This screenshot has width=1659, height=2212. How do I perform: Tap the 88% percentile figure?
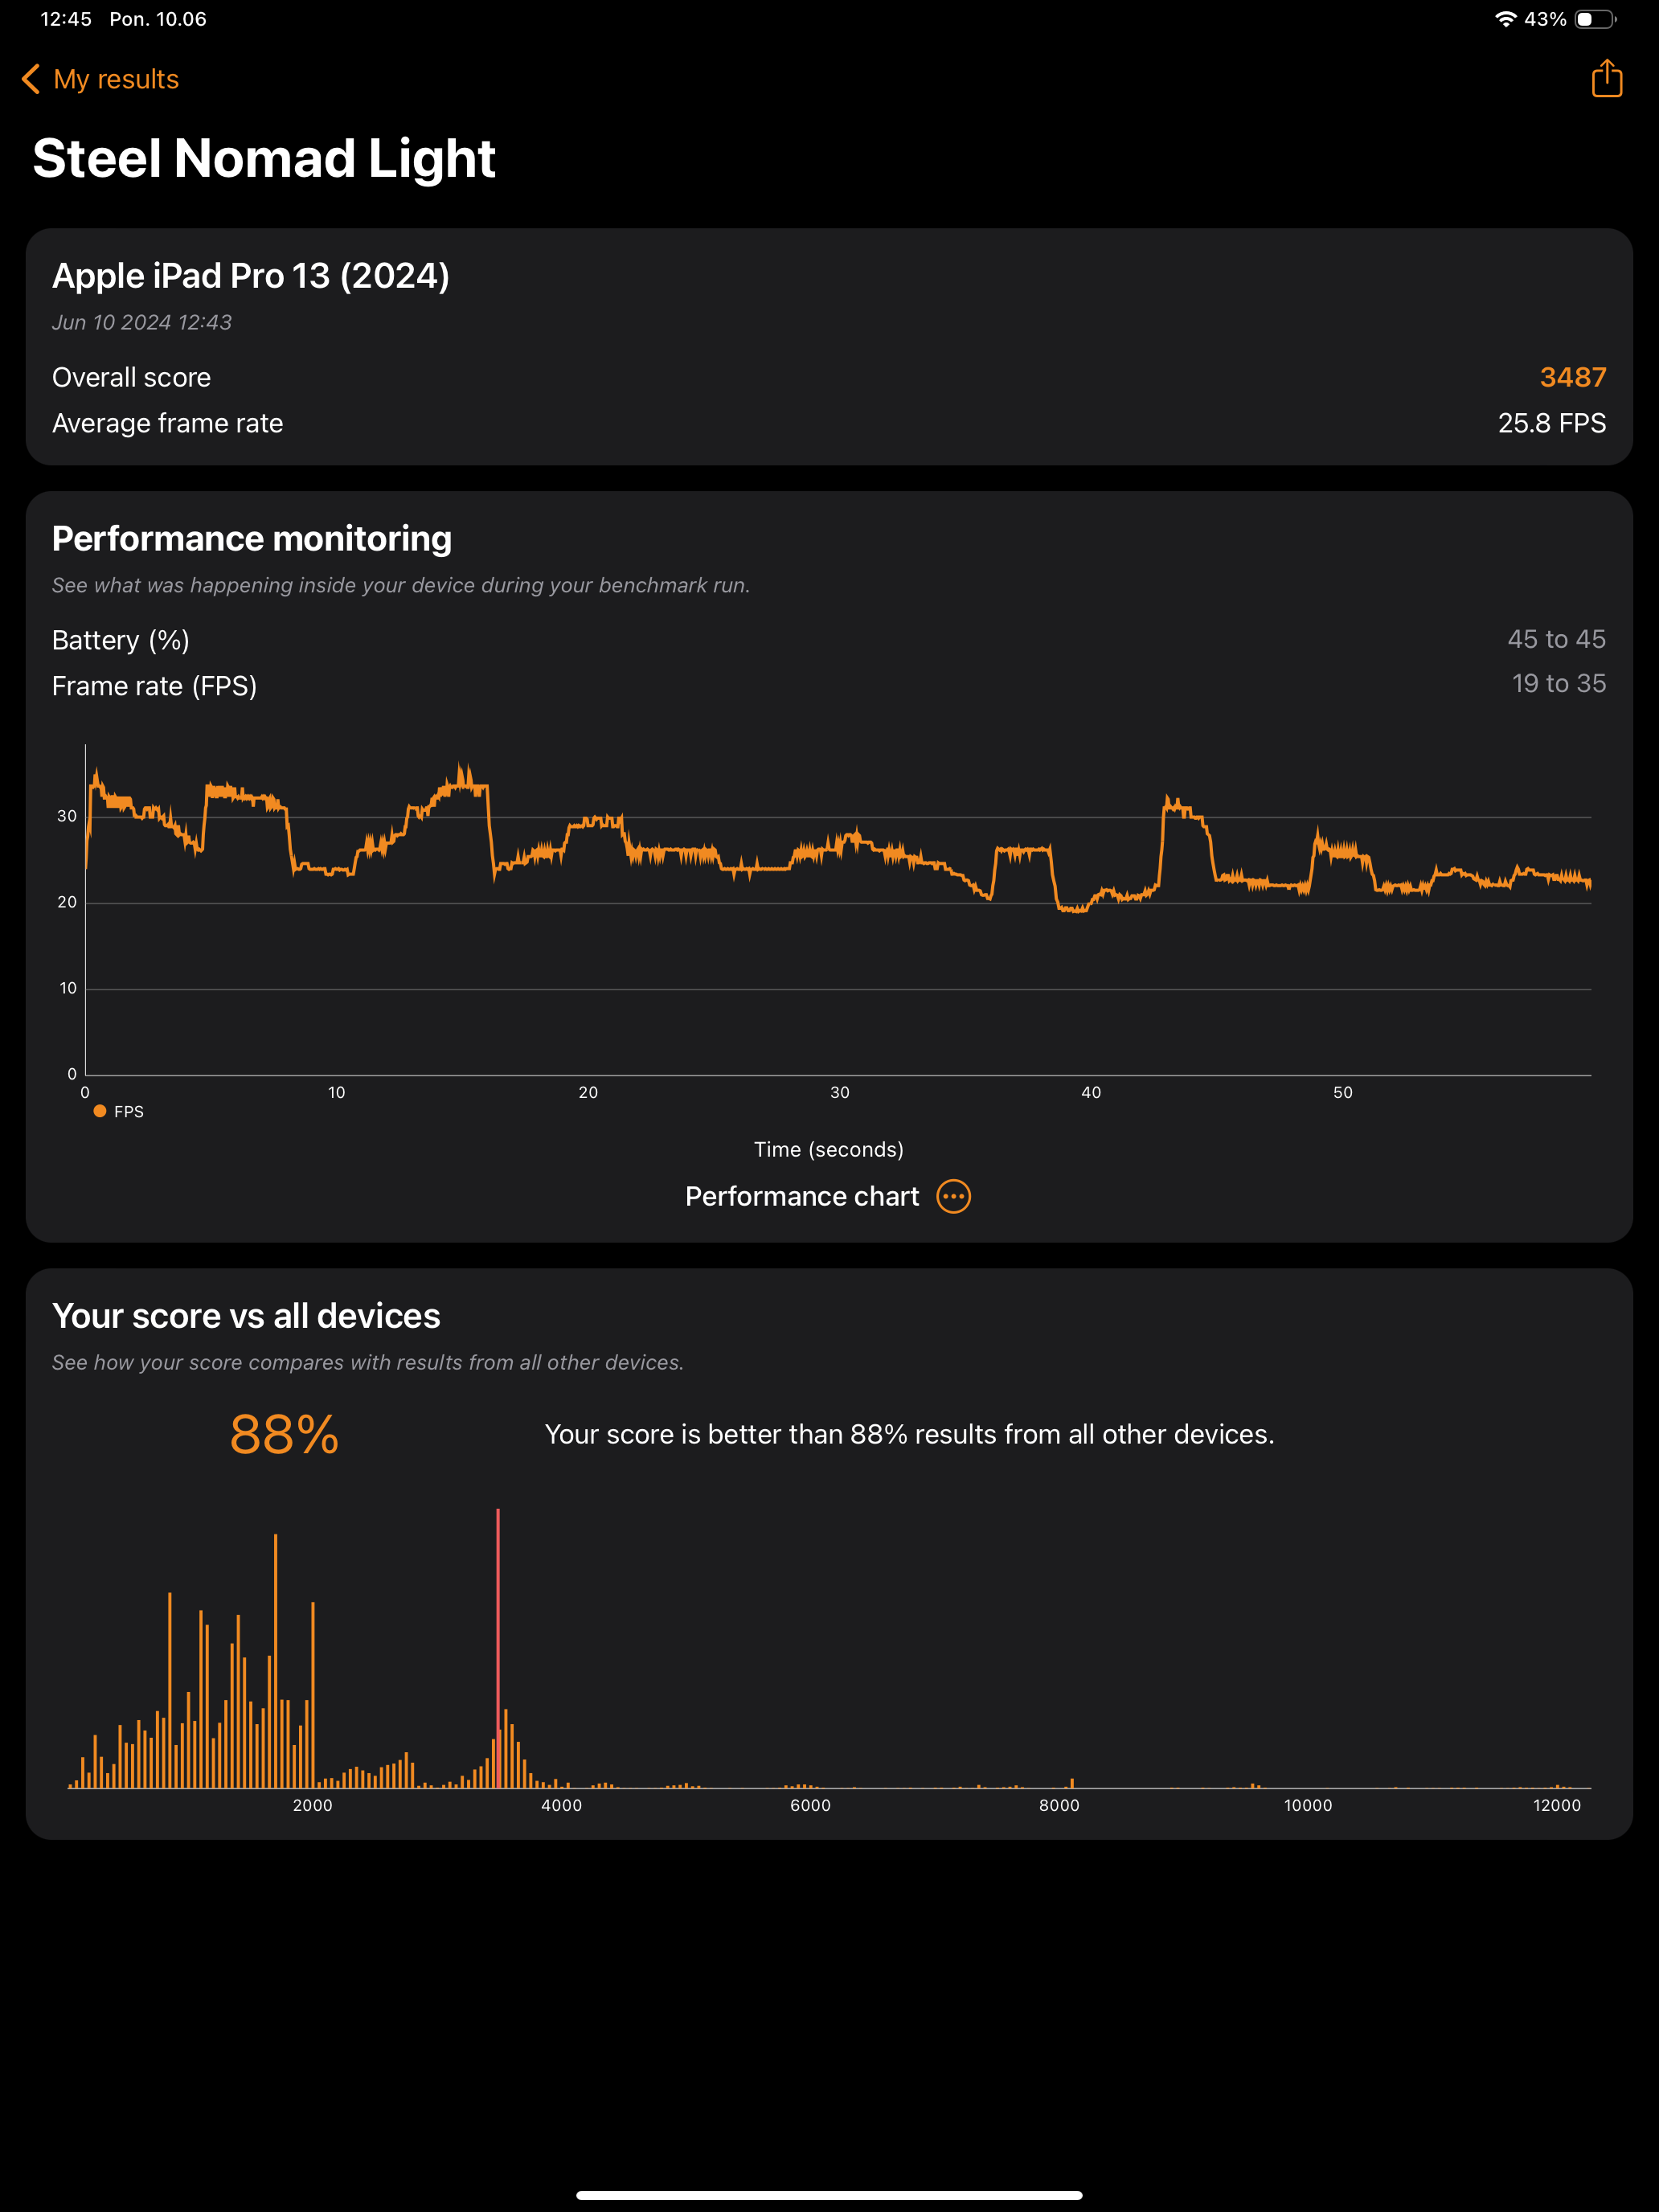(x=284, y=1434)
